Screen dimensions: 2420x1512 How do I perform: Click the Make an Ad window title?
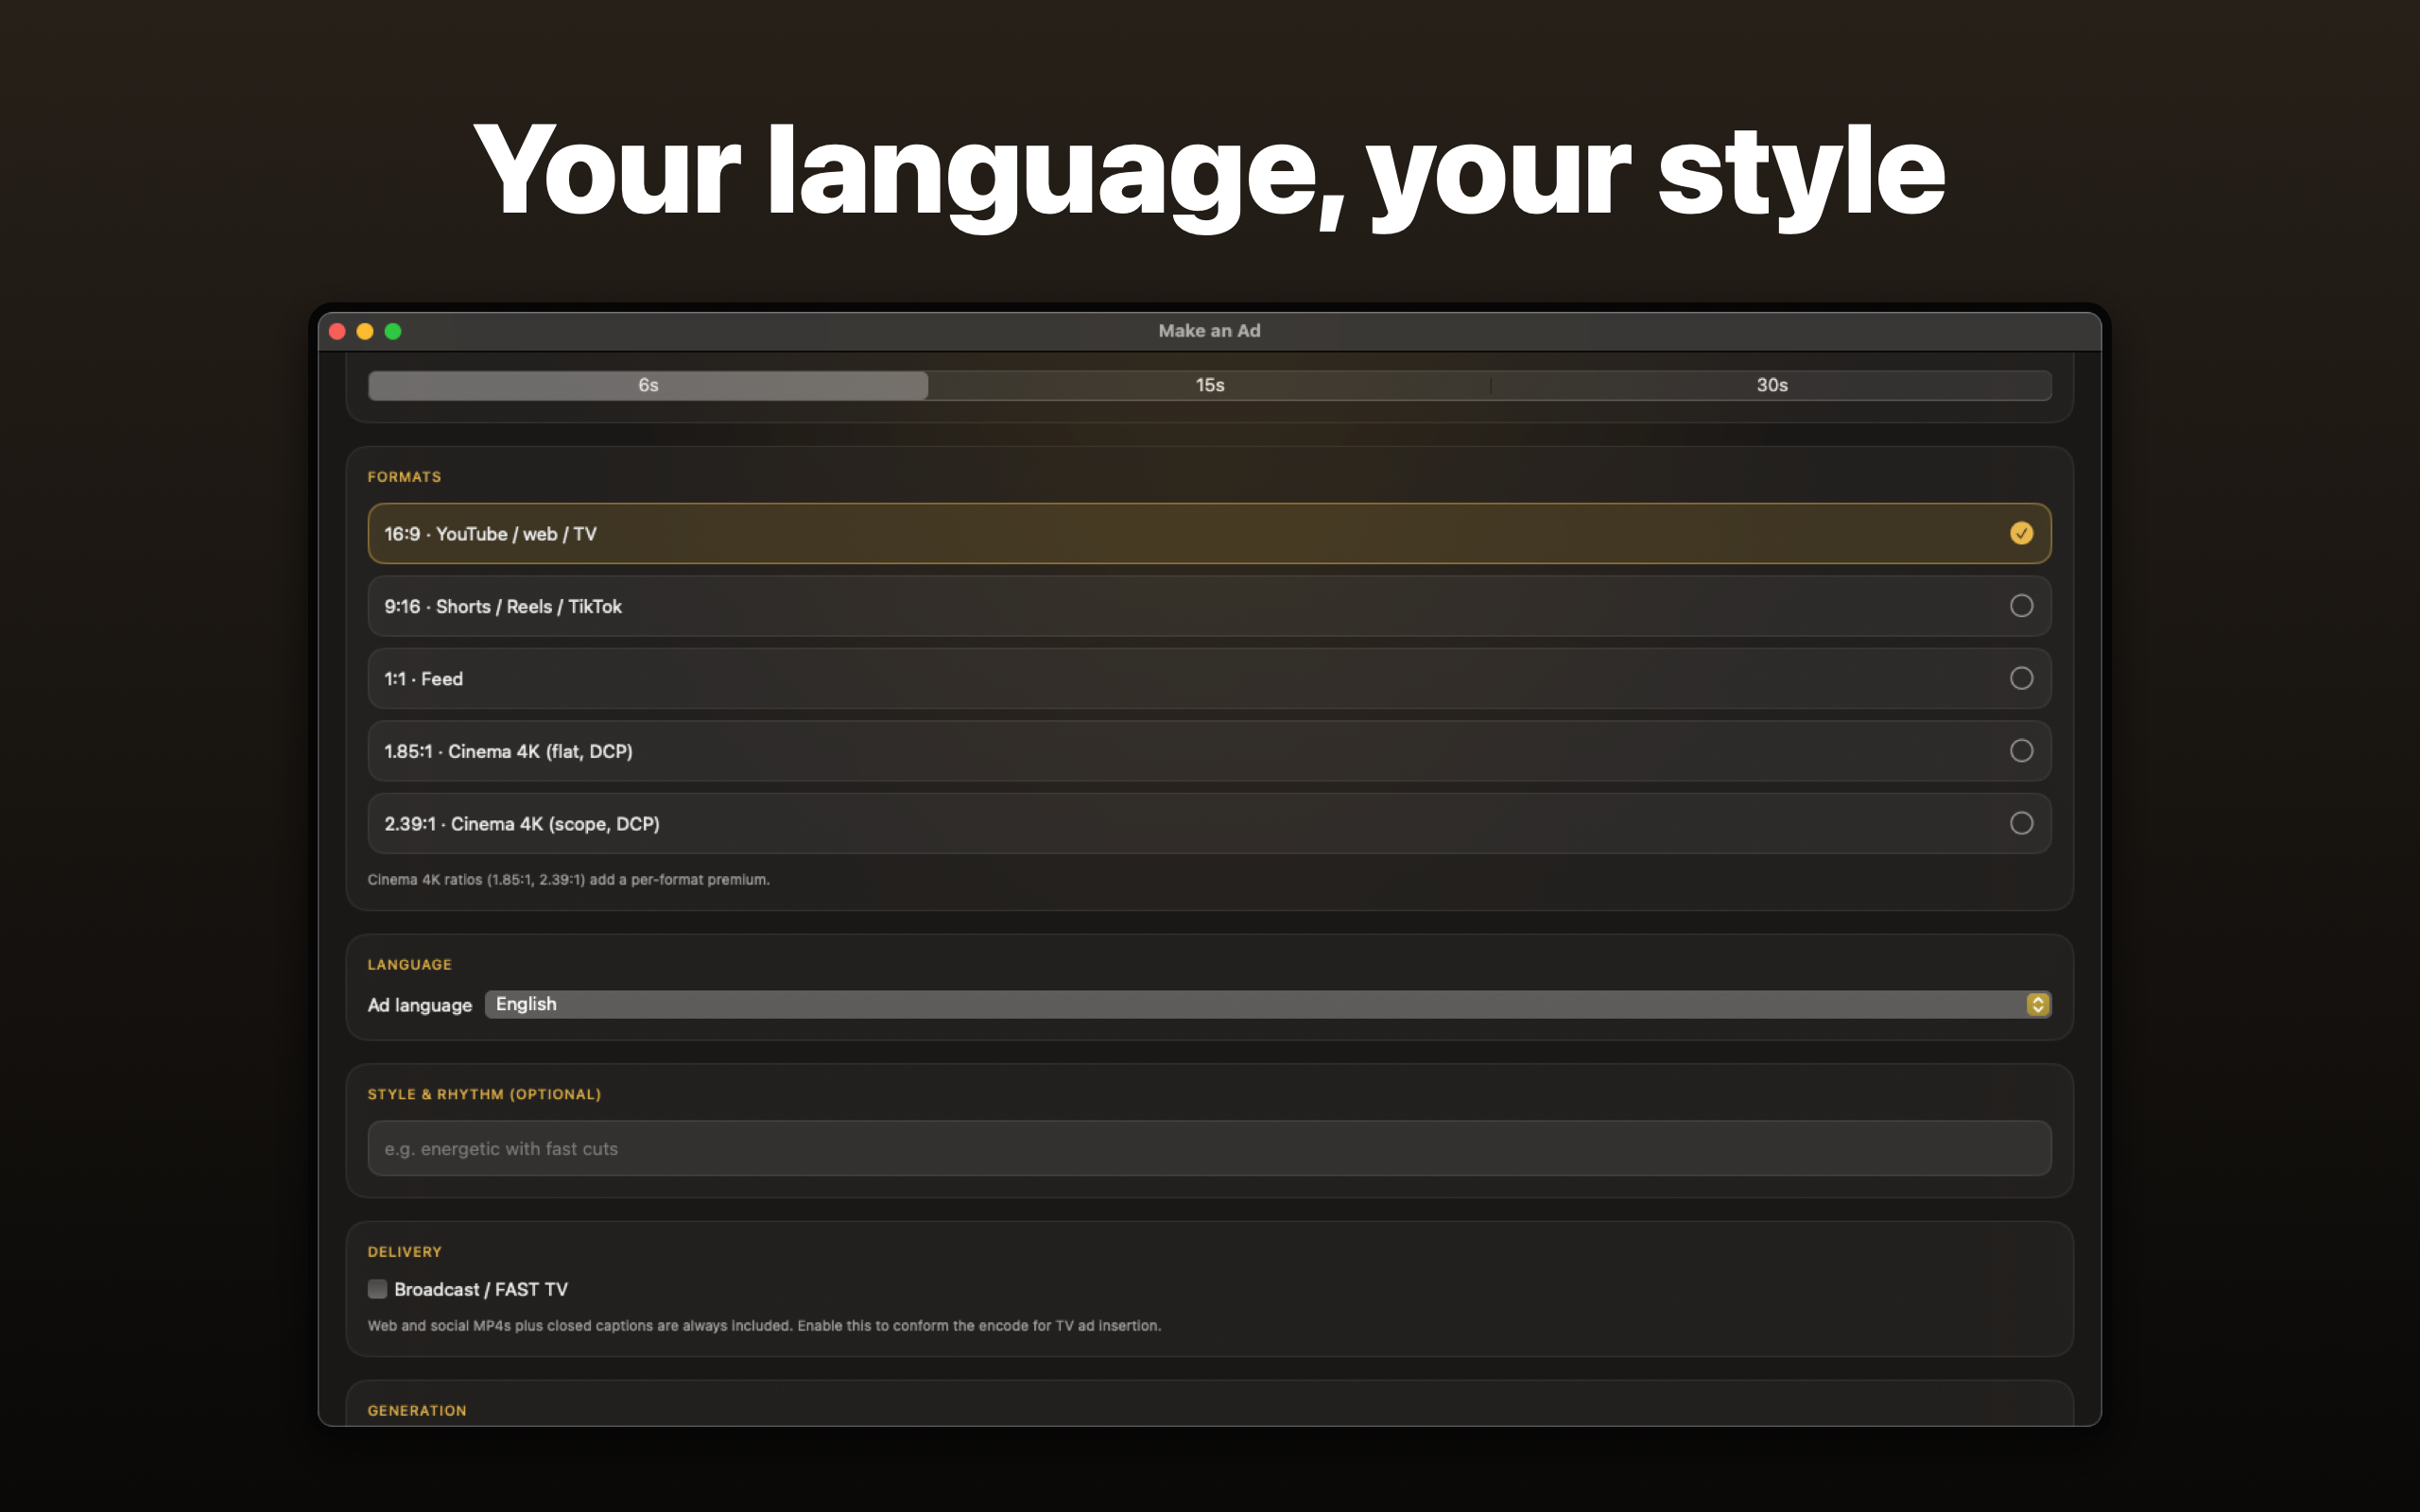pos(1209,331)
